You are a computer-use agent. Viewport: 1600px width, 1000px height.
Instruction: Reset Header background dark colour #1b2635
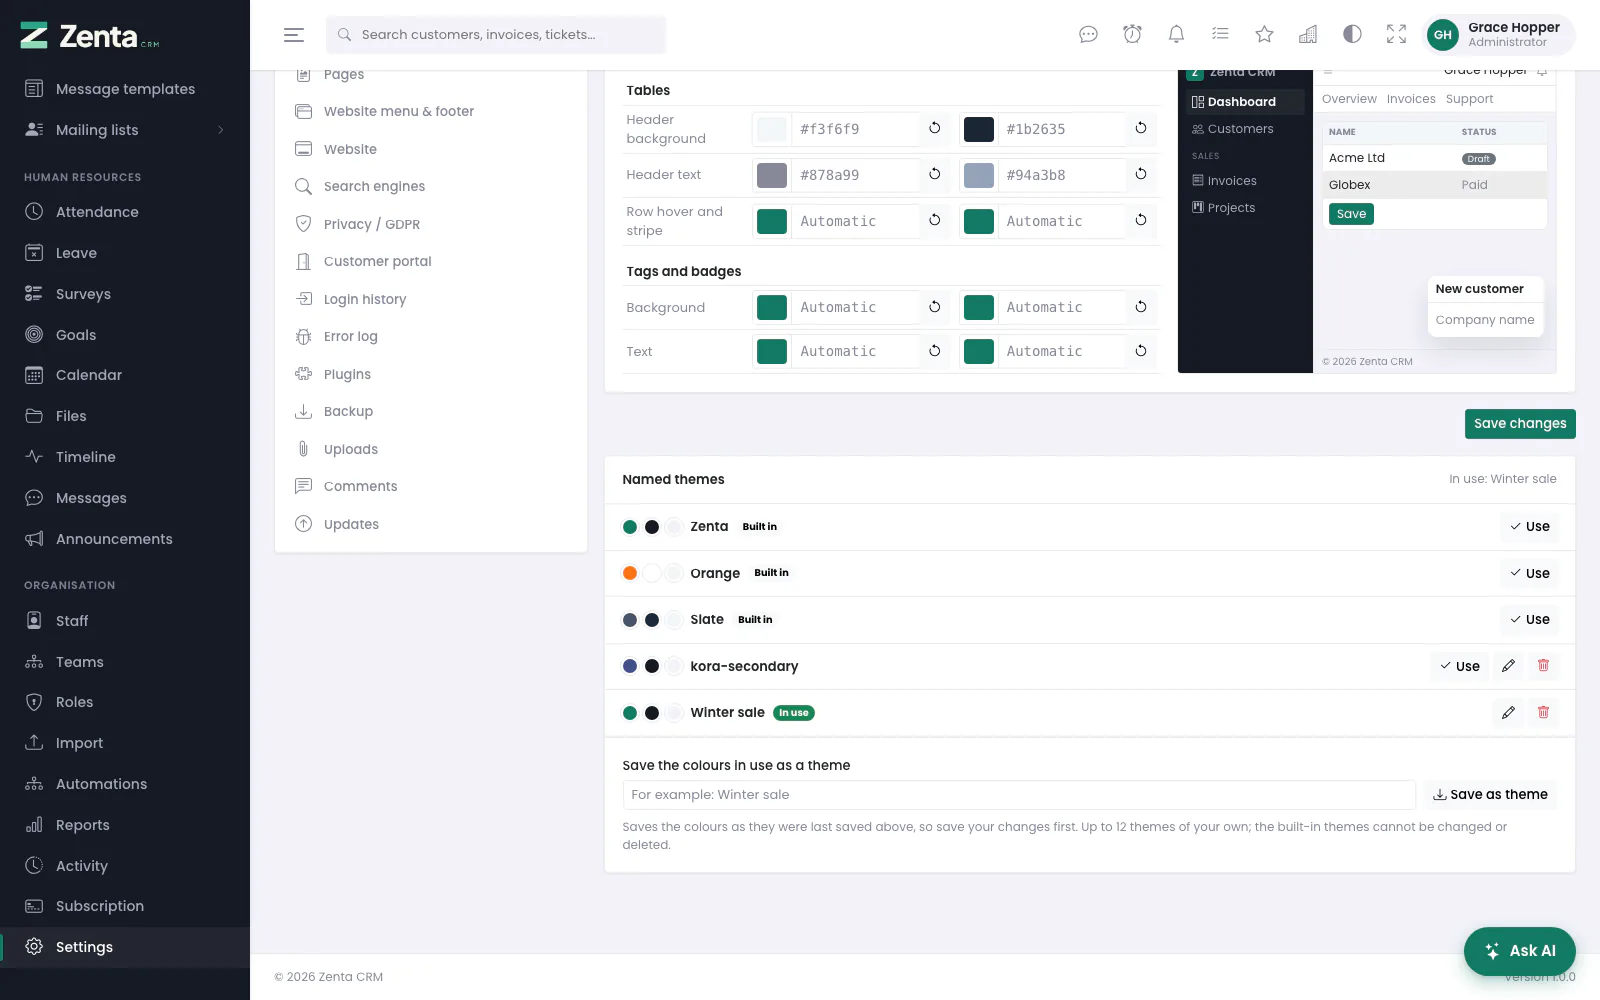1141,128
